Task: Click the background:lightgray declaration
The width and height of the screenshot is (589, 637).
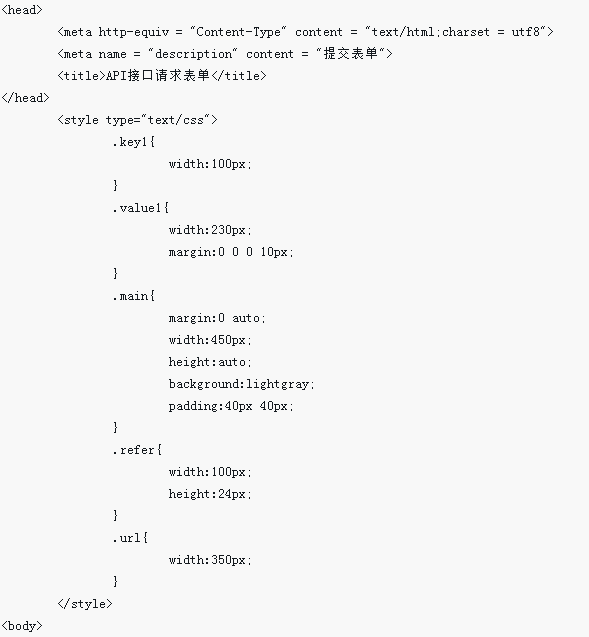Action: pos(242,384)
